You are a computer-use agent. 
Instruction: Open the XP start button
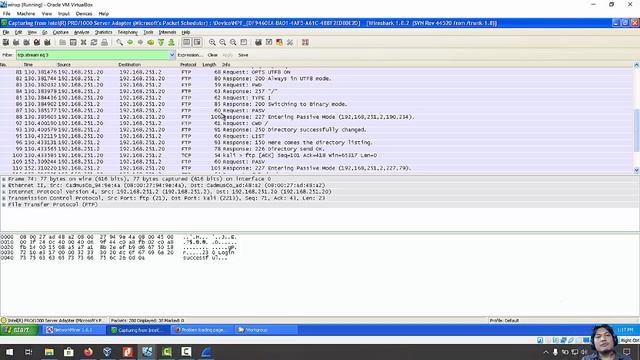18,330
